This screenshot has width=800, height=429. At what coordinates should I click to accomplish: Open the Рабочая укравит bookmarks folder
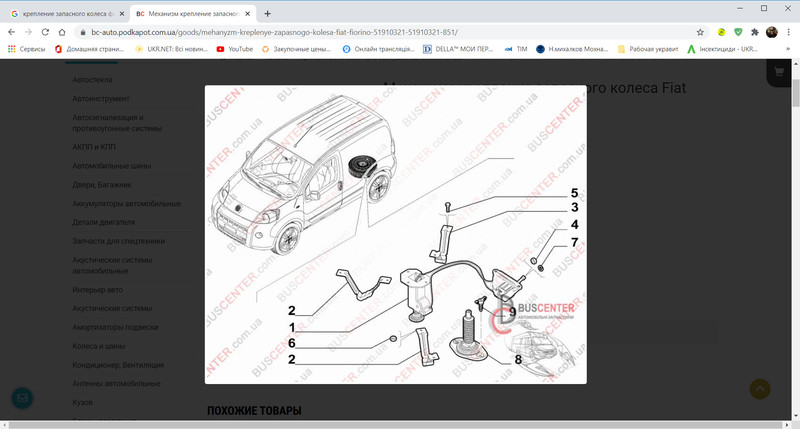648,49
